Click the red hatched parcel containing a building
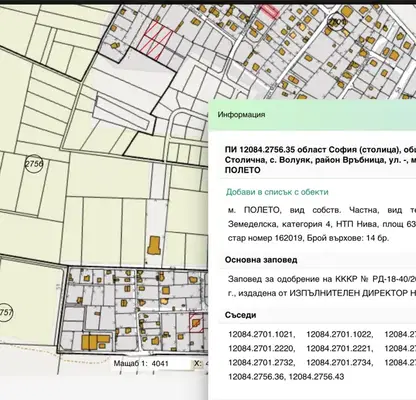 [x=196, y=322]
